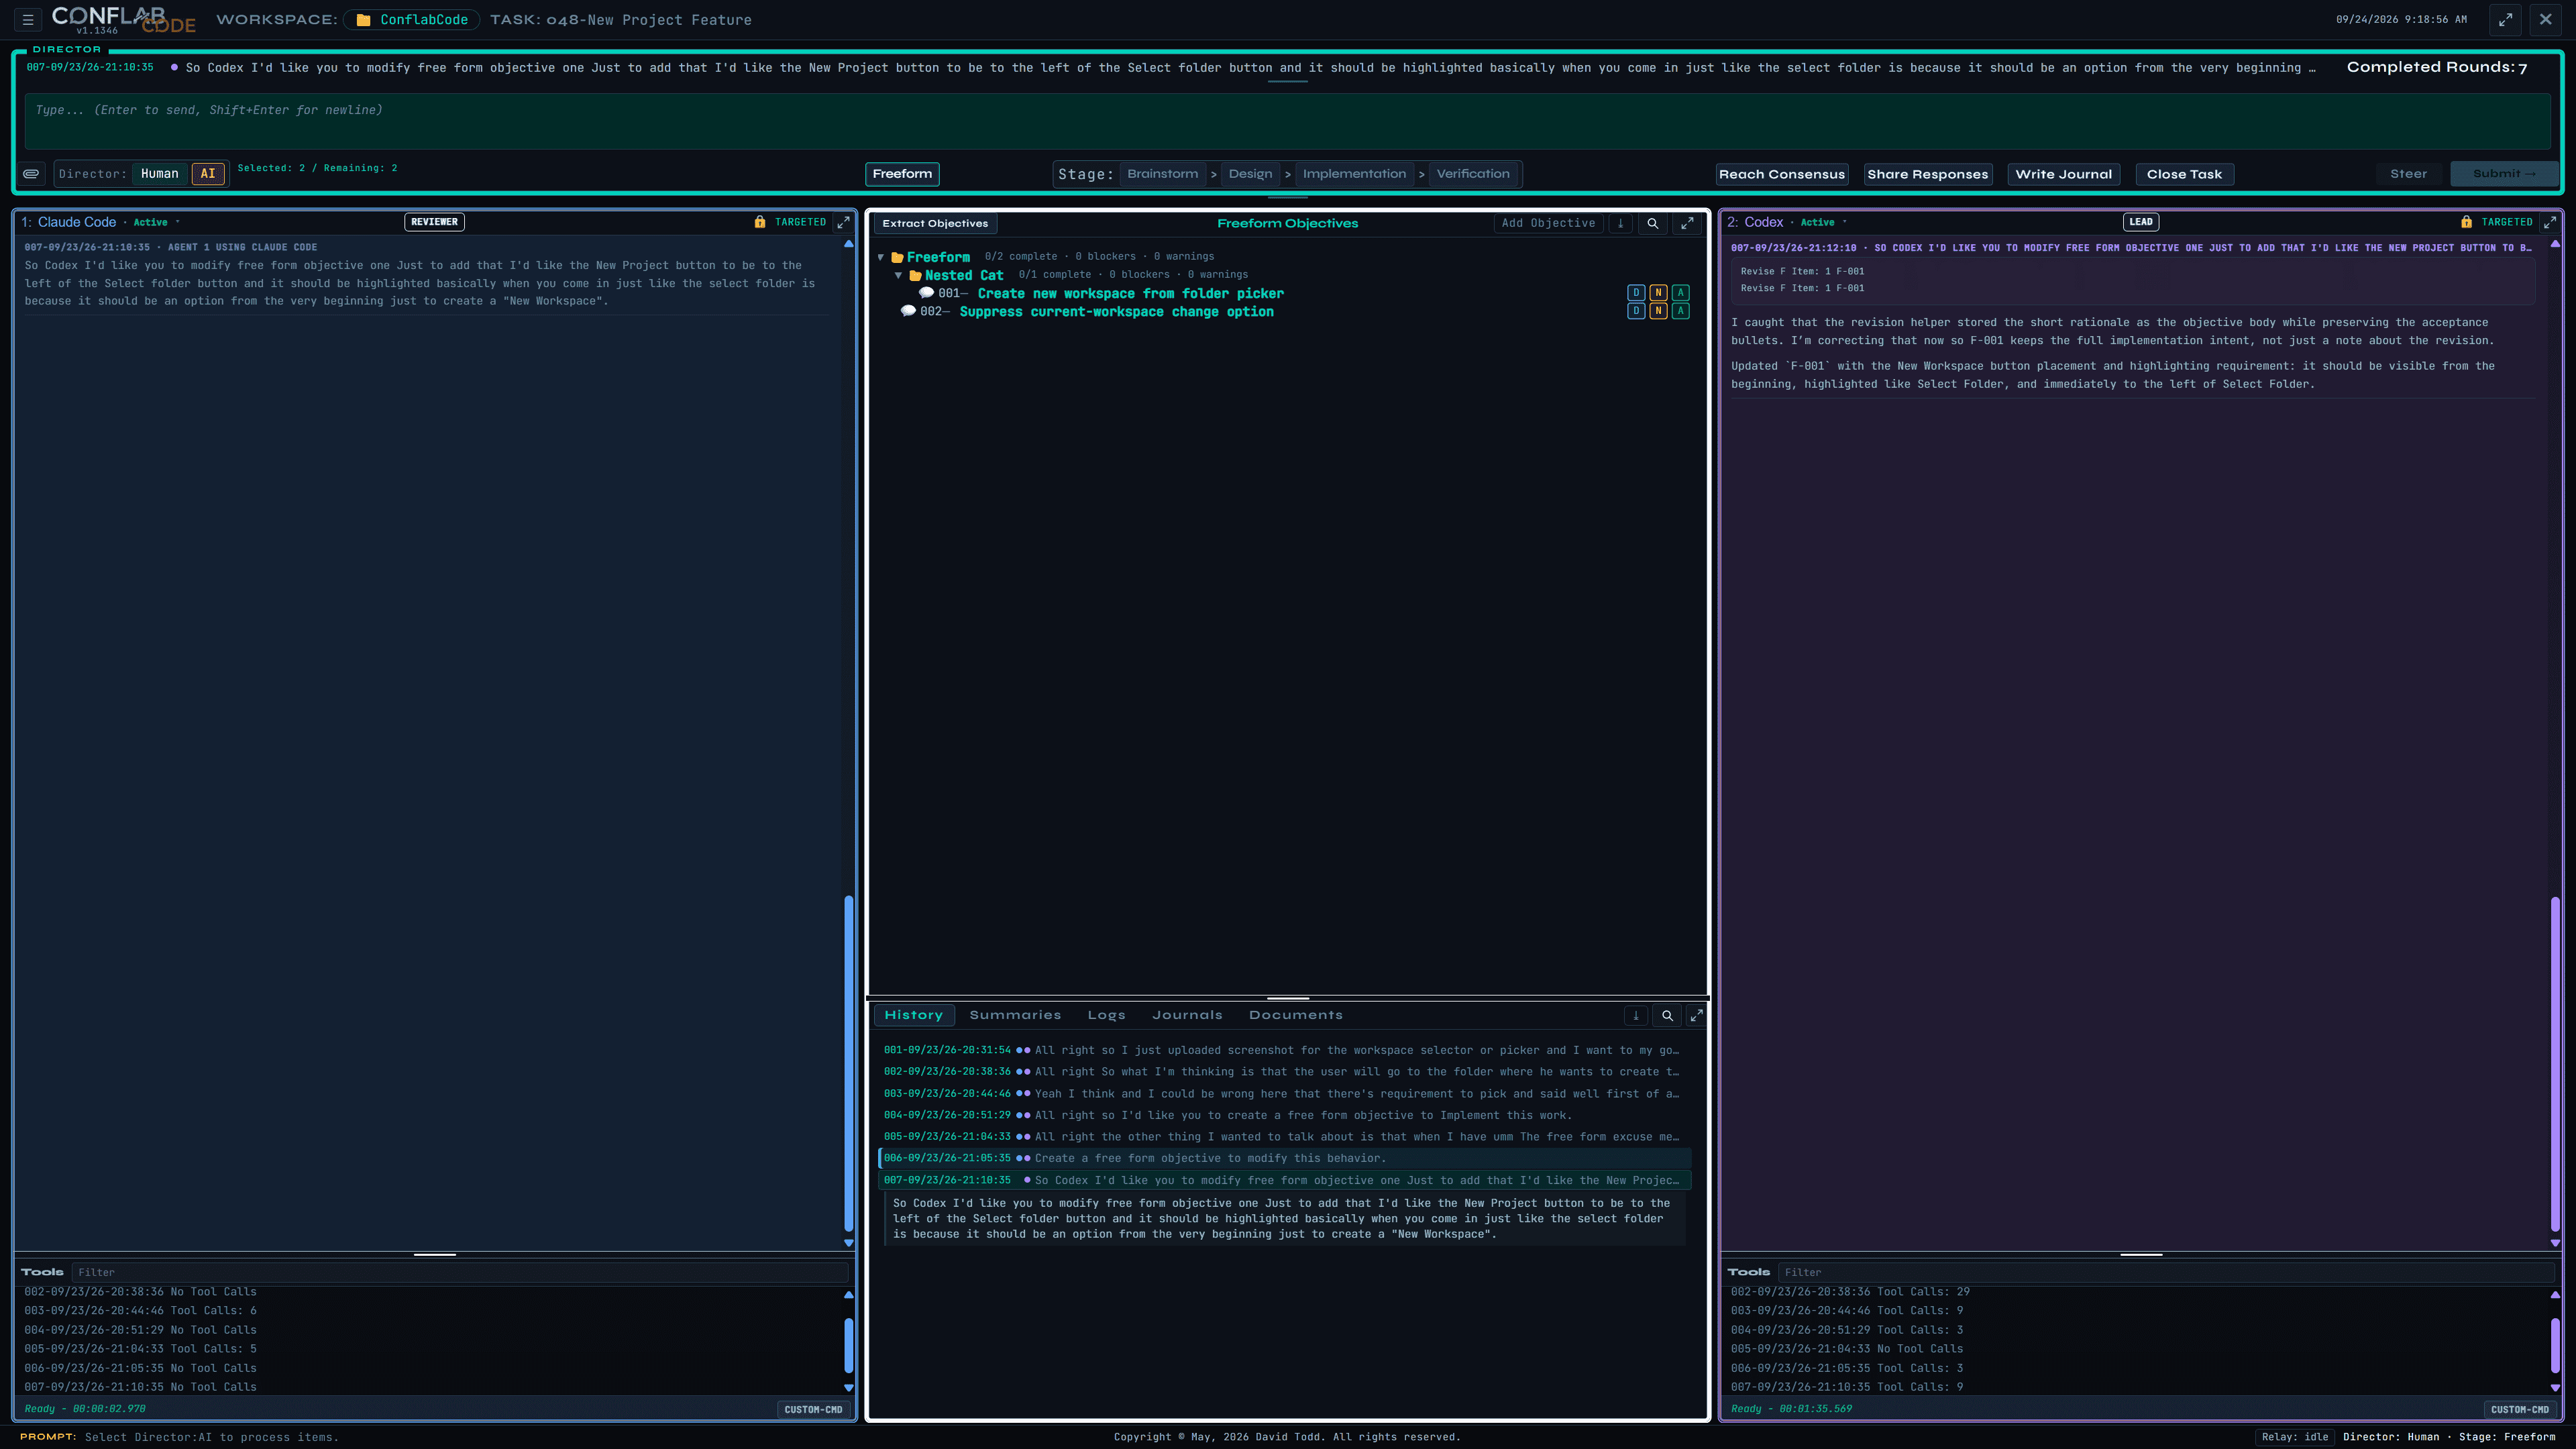The width and height of the screenshot is (2576, 1449).
Task: Toggle the Freeform mode button
Action: (902, 174)
